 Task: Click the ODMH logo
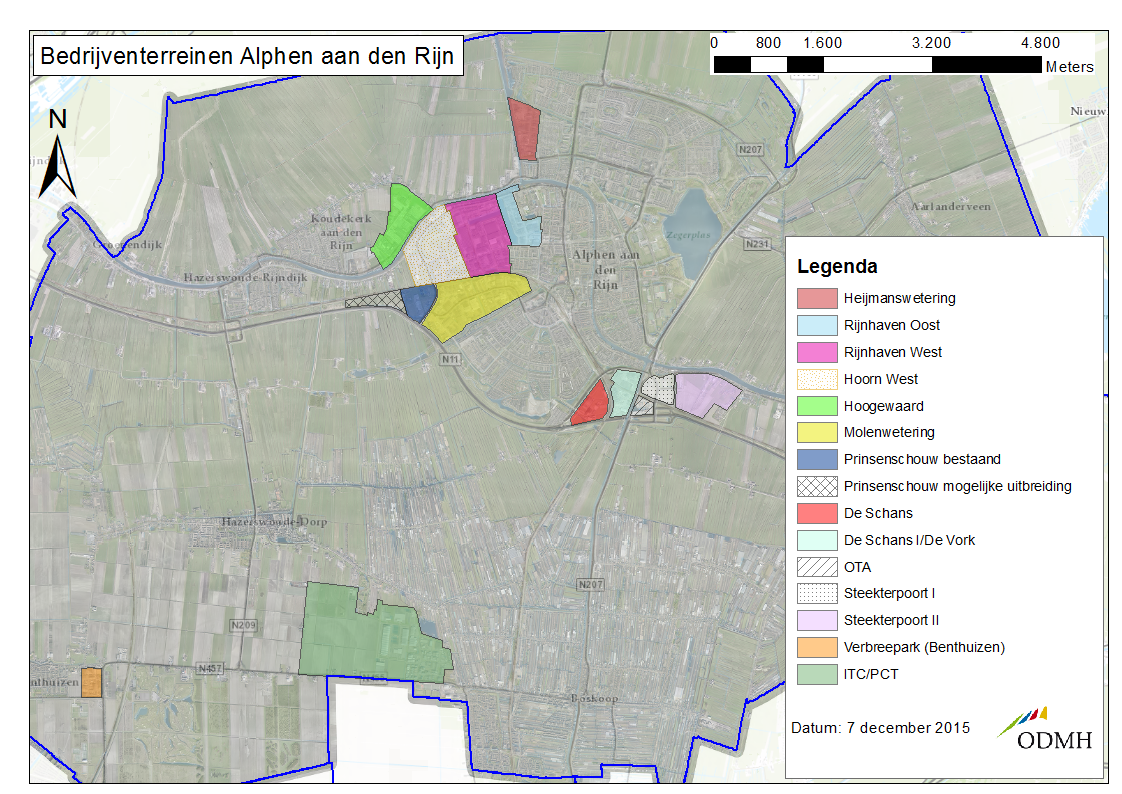pos(1044,730)
